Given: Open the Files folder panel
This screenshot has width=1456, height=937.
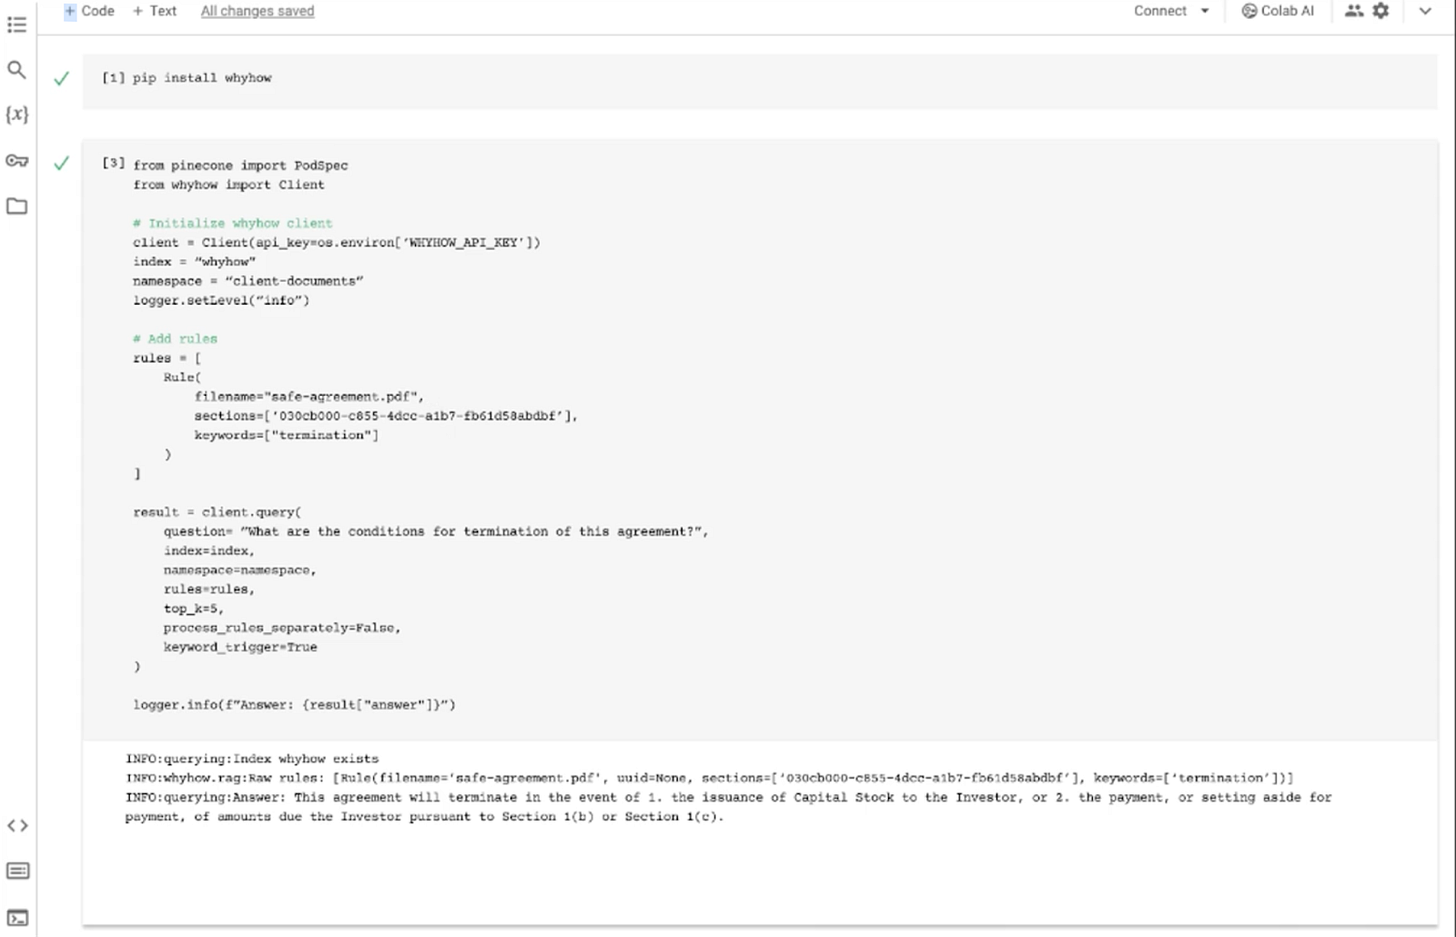Looking at the screenshot, I should pyautogui.click(x=17, y=206).
